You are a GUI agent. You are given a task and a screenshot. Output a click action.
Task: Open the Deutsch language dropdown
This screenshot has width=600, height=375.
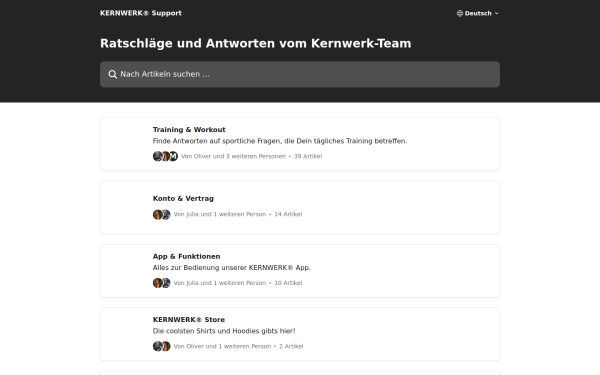click(478, 13)
